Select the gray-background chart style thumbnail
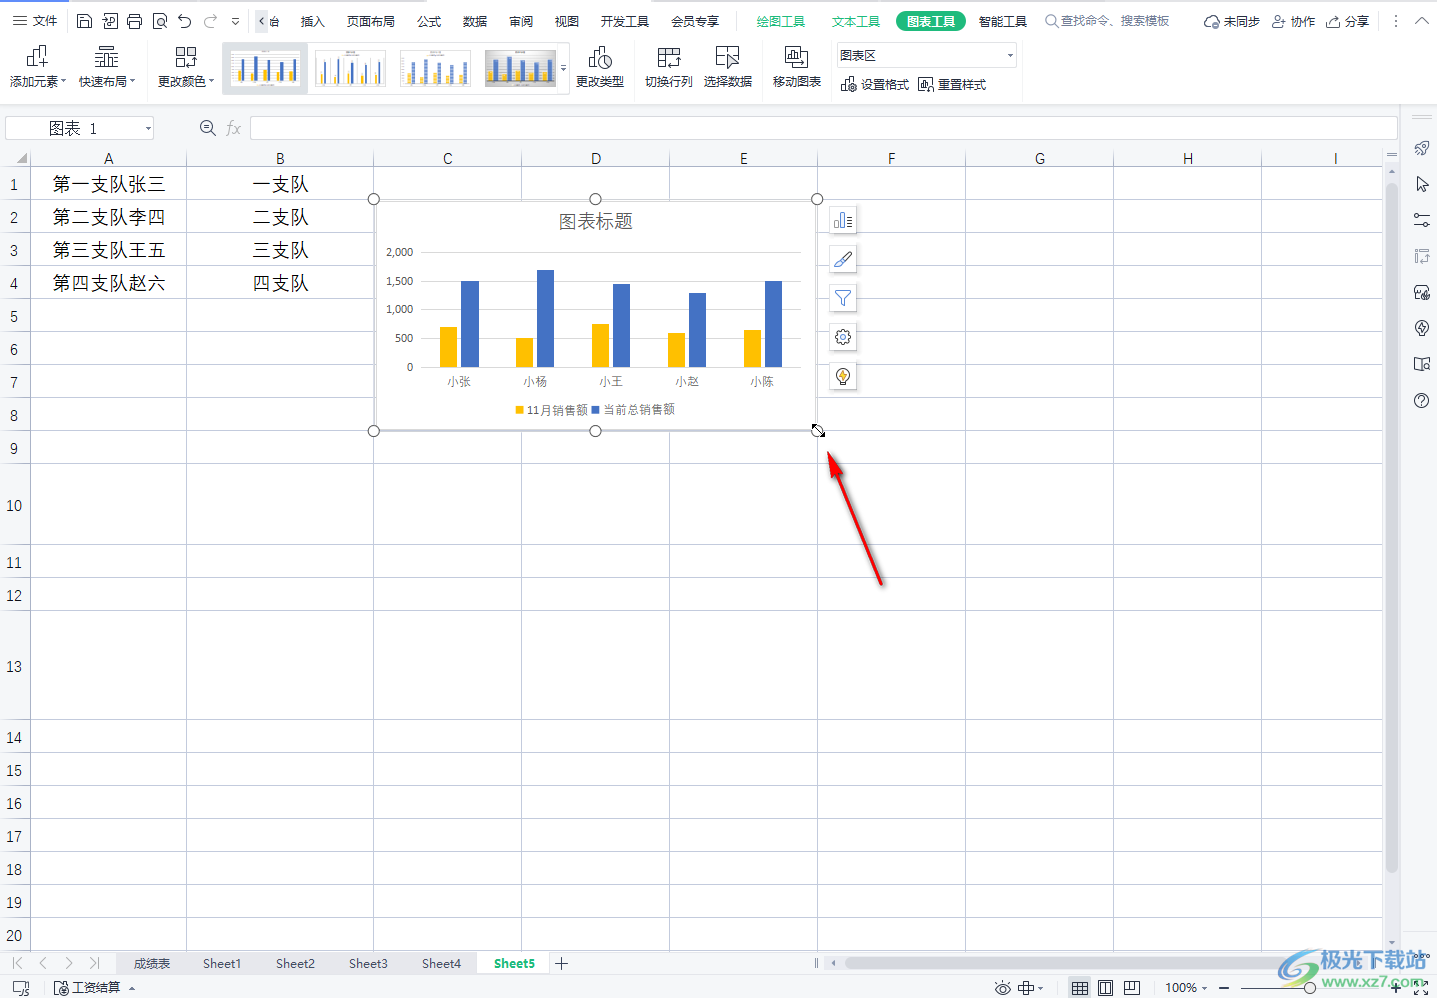1437x998 pixels. pyautogui.click(x=520, y=68)
